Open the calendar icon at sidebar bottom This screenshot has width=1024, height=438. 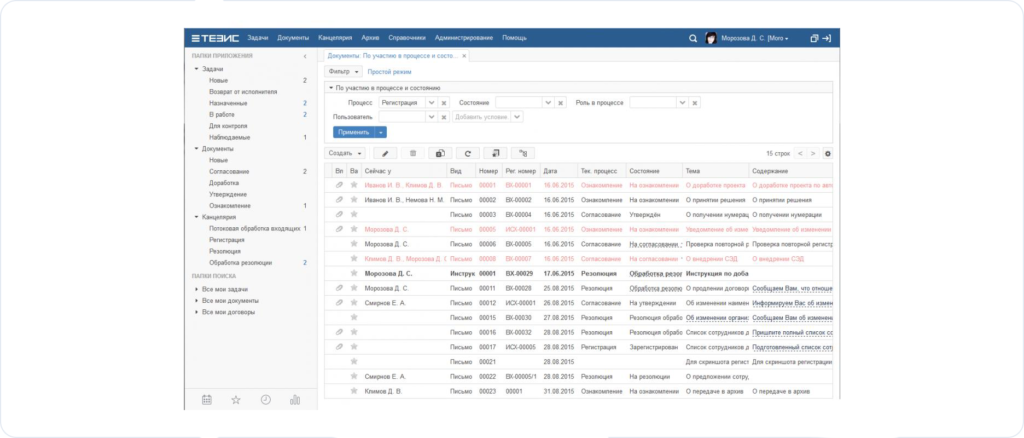tap(207, 399)
